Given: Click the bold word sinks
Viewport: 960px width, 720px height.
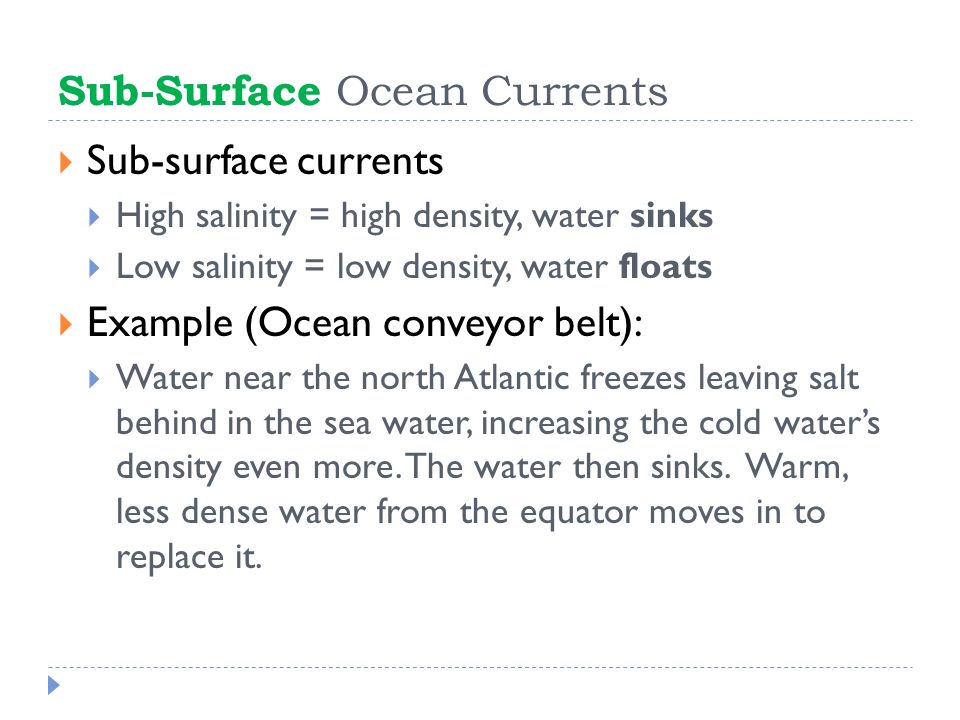Looking at the screenshot, I should click(672, 216).
